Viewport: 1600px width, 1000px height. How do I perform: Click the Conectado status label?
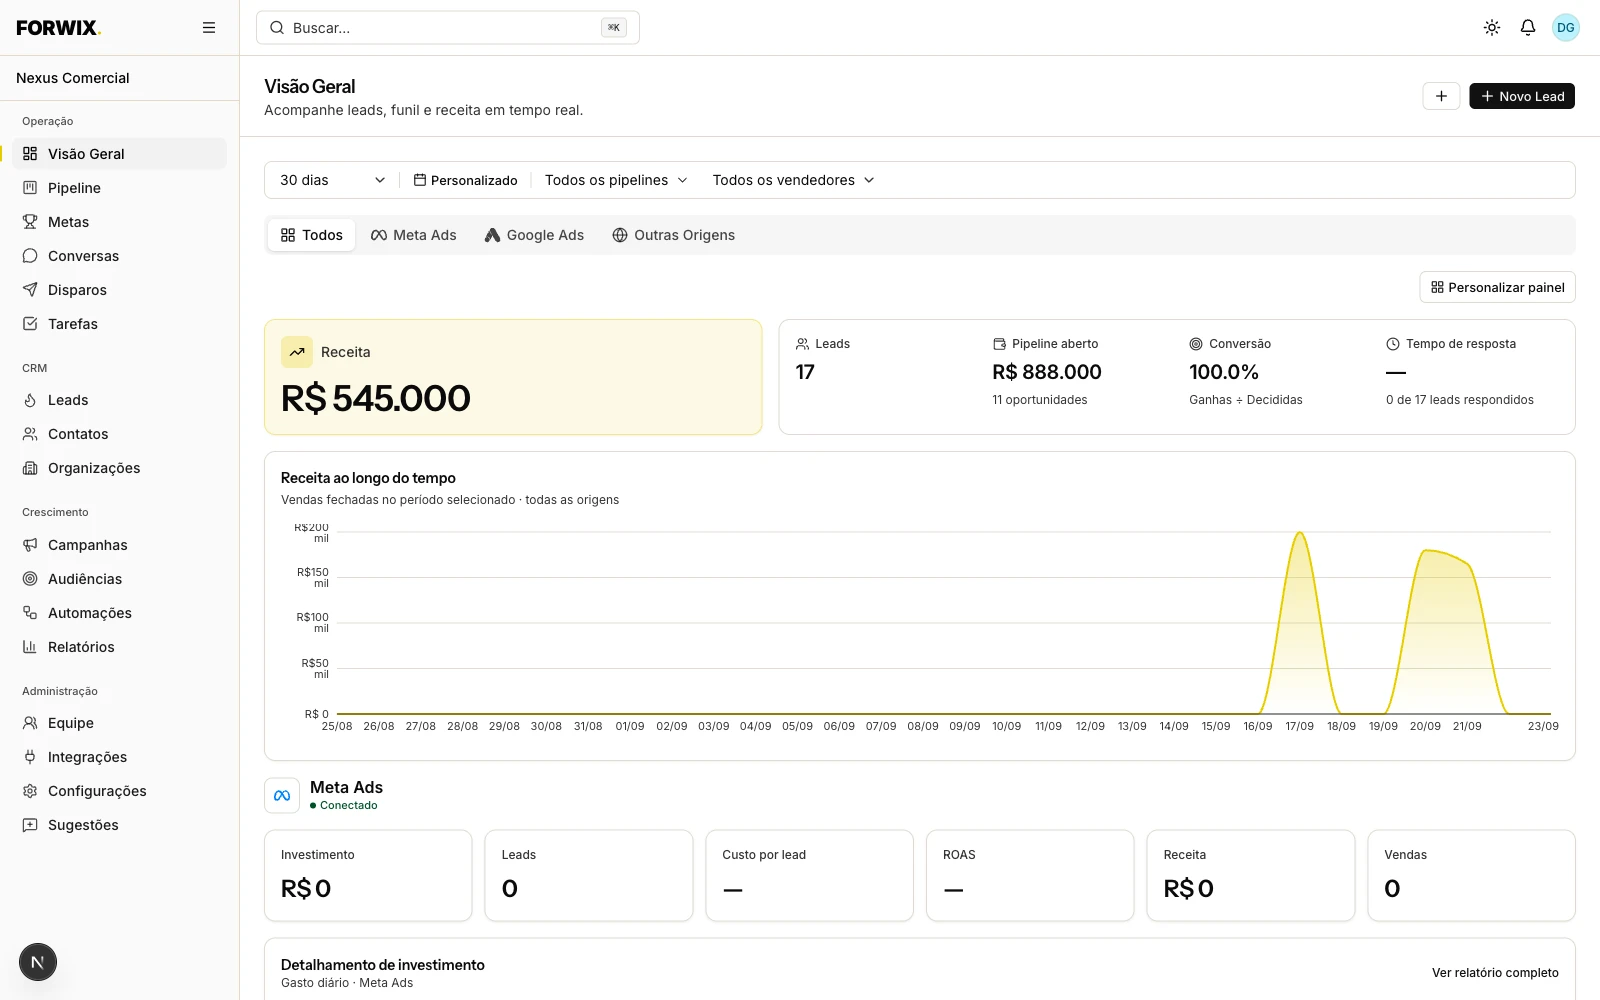(349, 805)
